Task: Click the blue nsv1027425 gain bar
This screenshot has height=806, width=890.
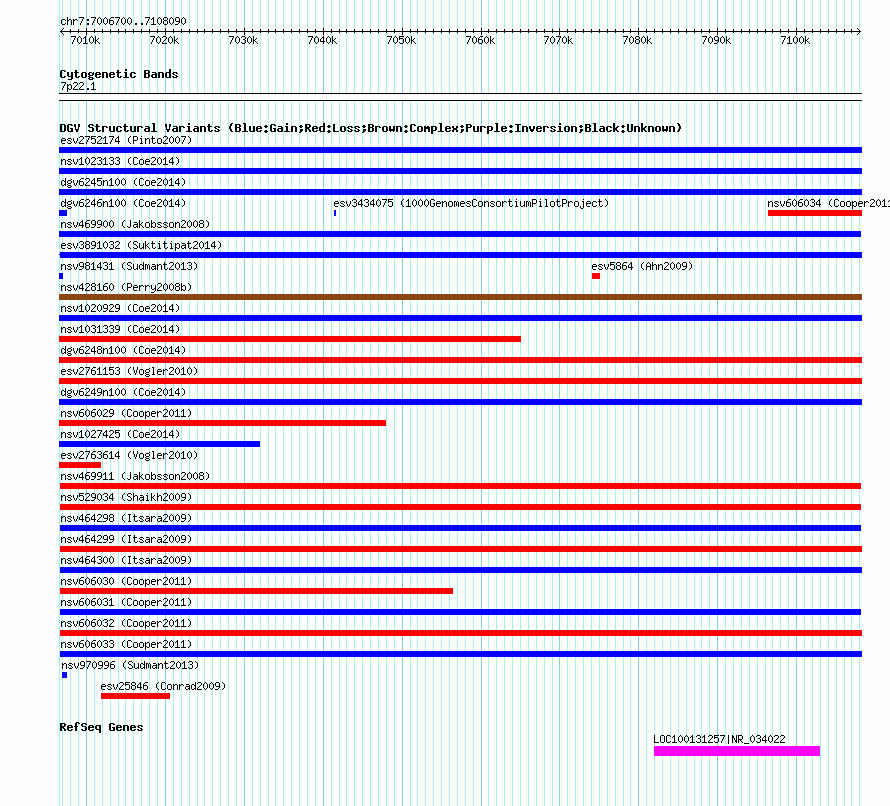Action: [x=159, y=444]
